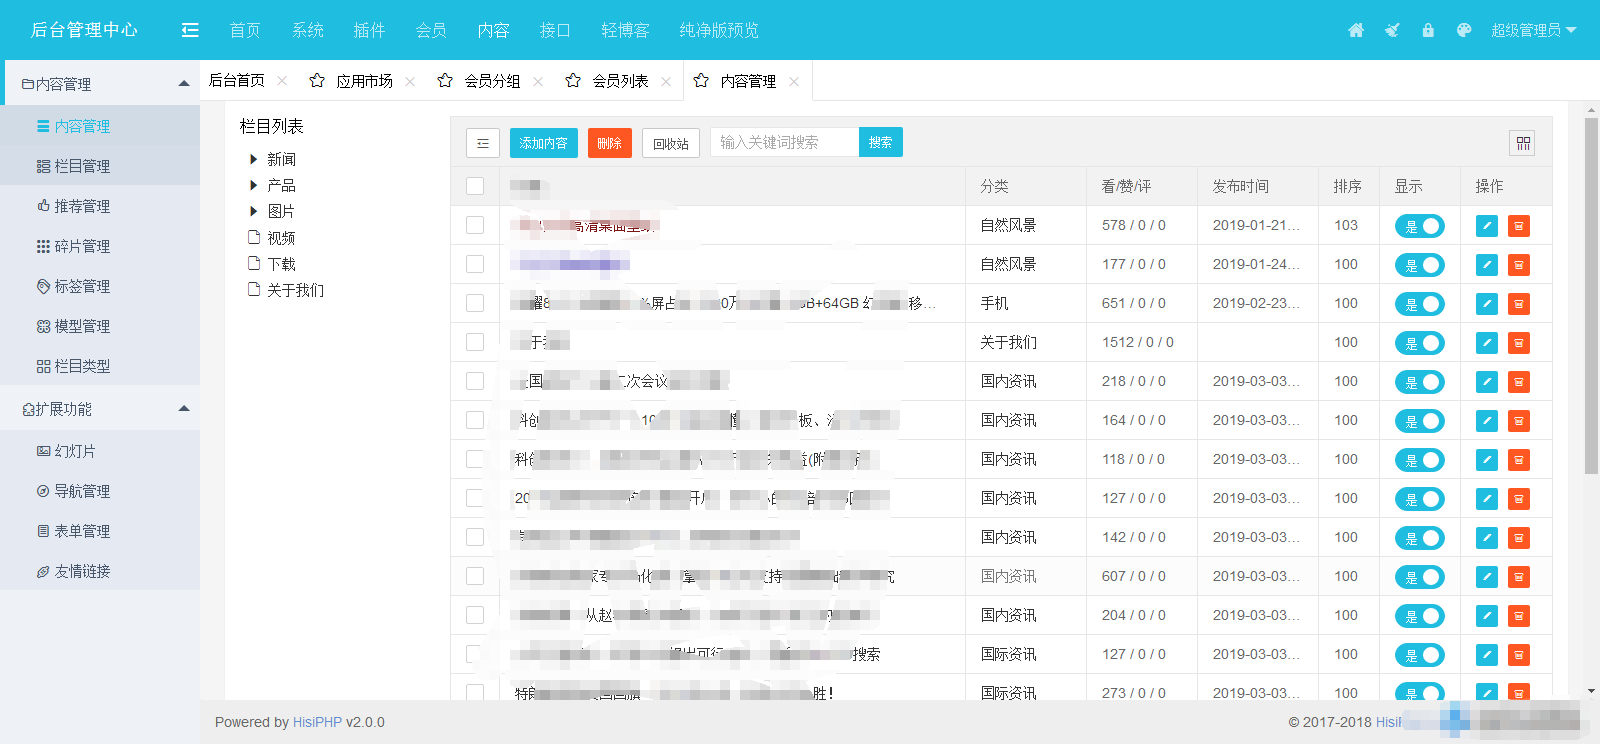Expand the 新闻 tree node
Screen dimensions: 1600x744
[253, 159]
